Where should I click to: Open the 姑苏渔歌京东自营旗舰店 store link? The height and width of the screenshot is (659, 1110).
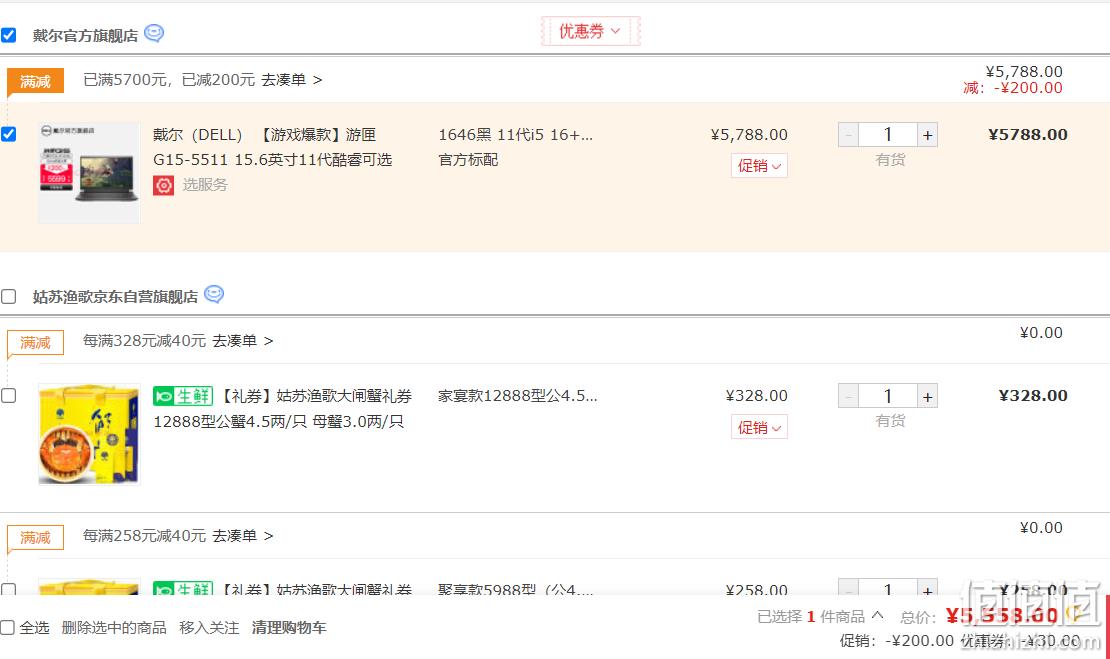click(115, 297)
